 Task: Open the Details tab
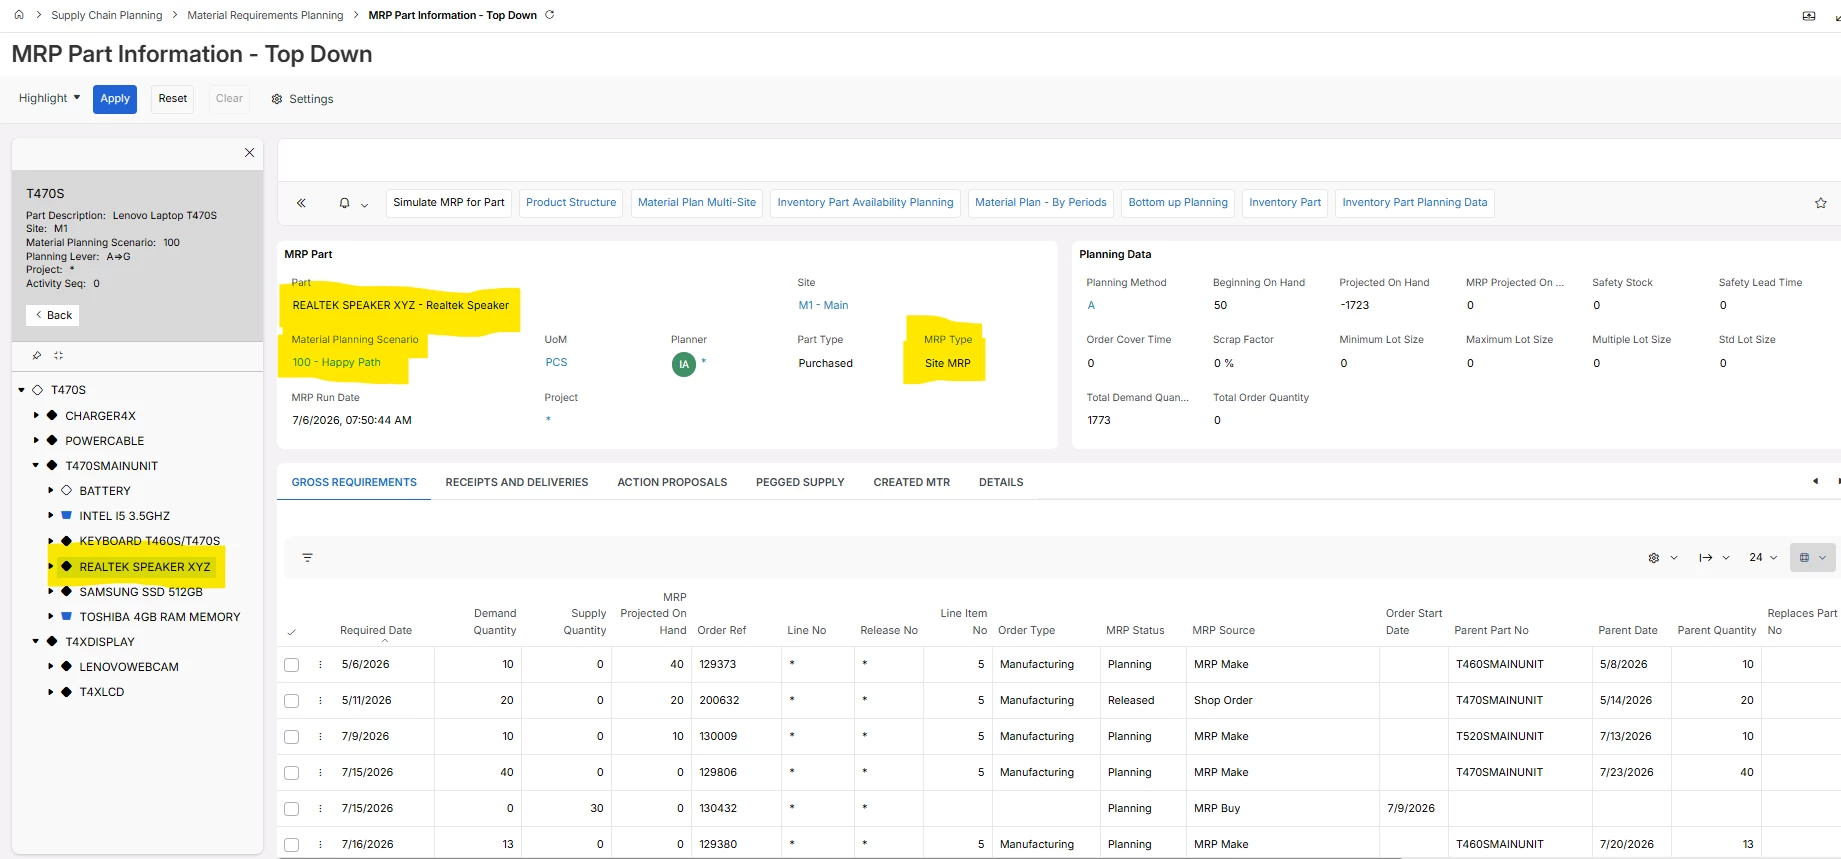pyautogui.click(x=1001, y=482)
